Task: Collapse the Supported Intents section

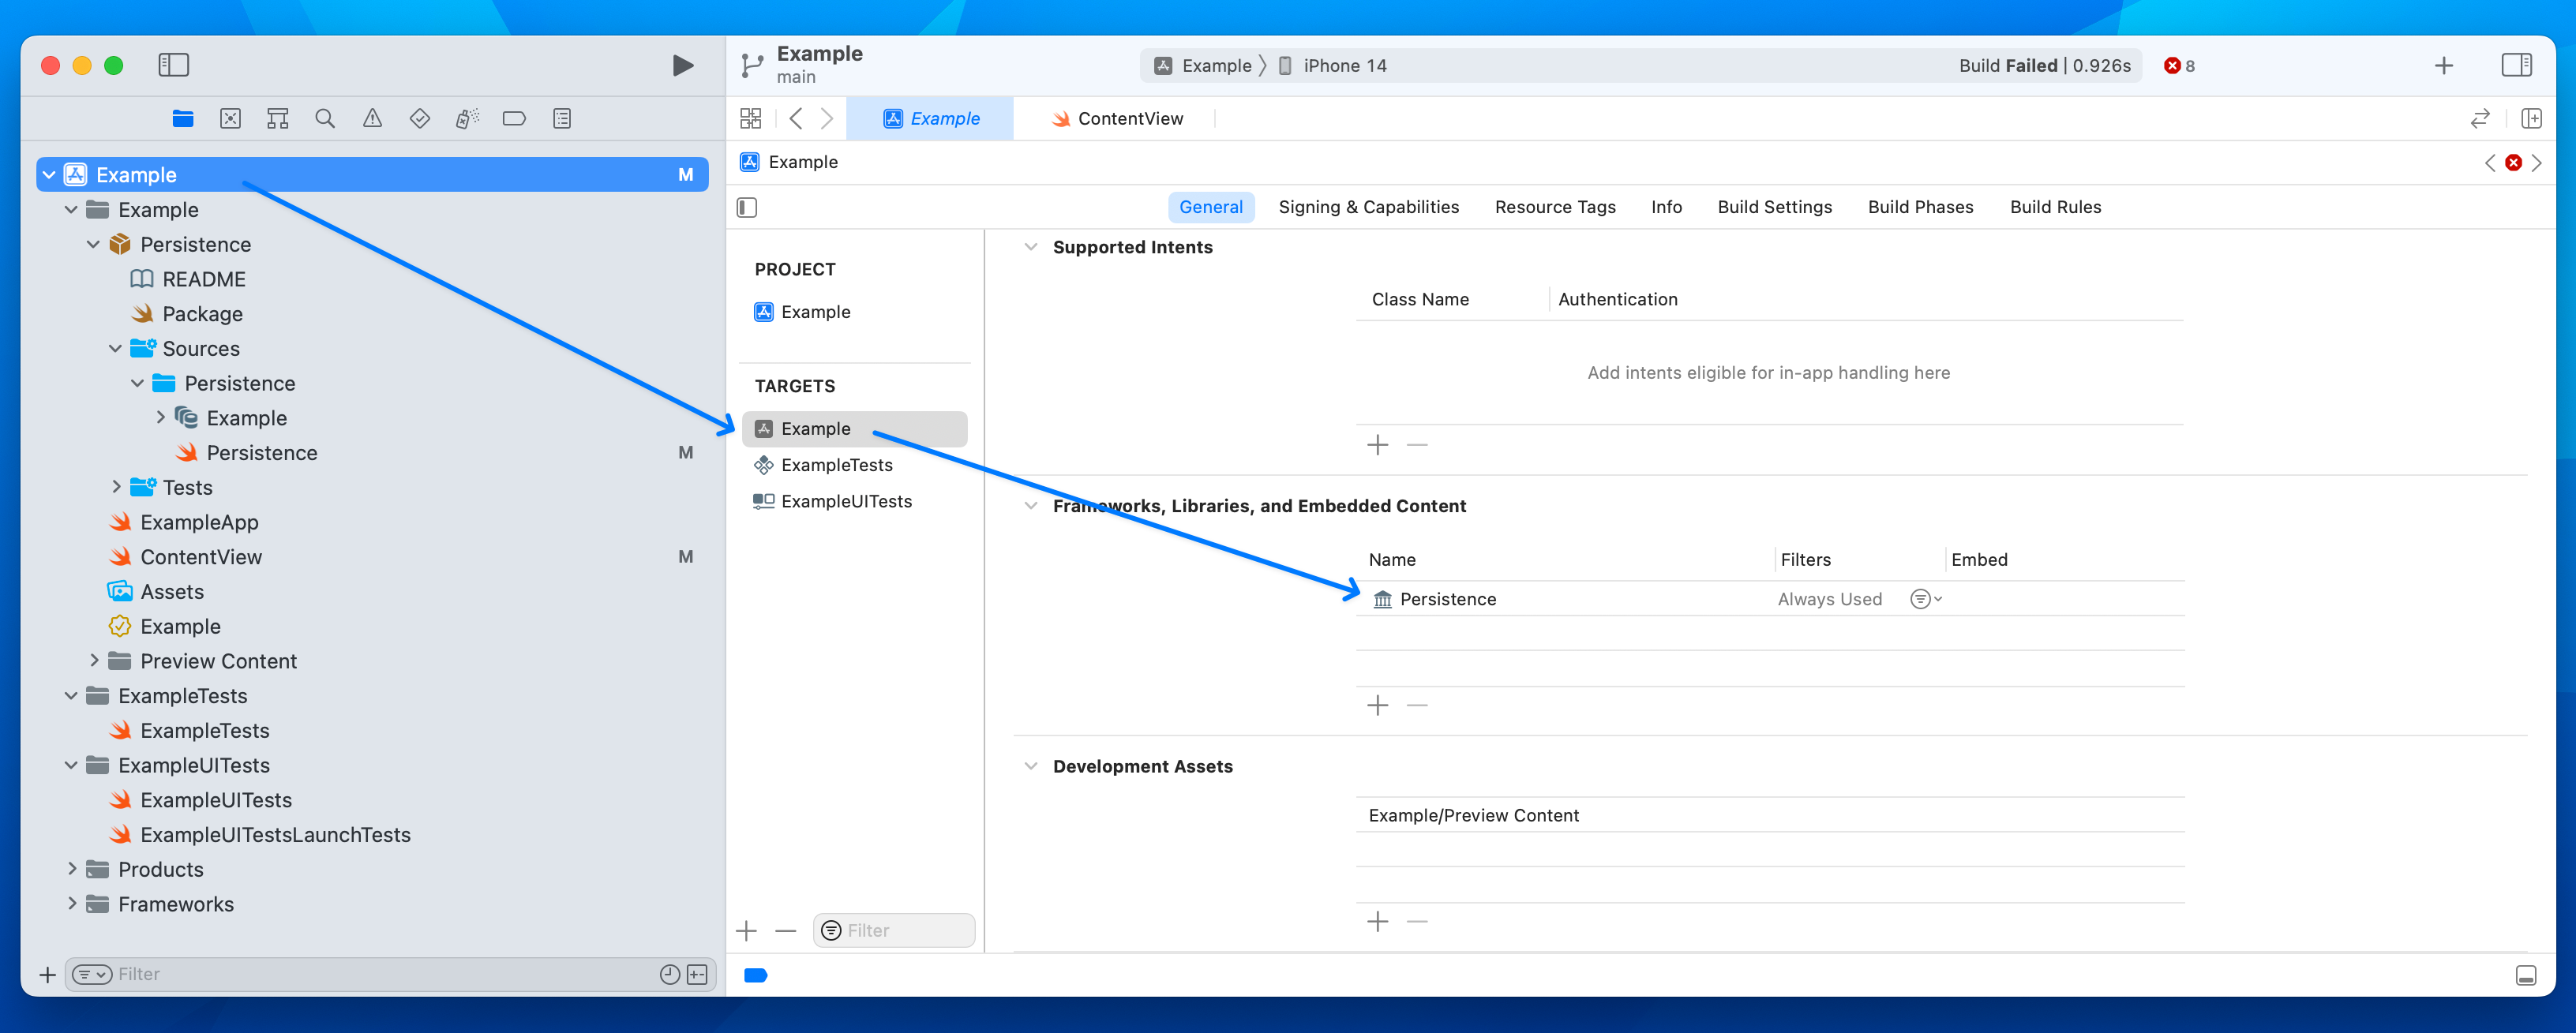Action: (x=1031, y=247)
